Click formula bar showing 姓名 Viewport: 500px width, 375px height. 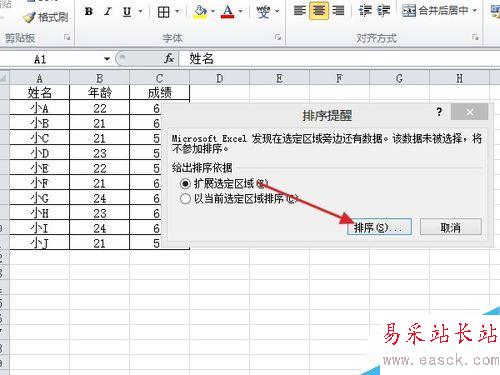coord(340,59)
